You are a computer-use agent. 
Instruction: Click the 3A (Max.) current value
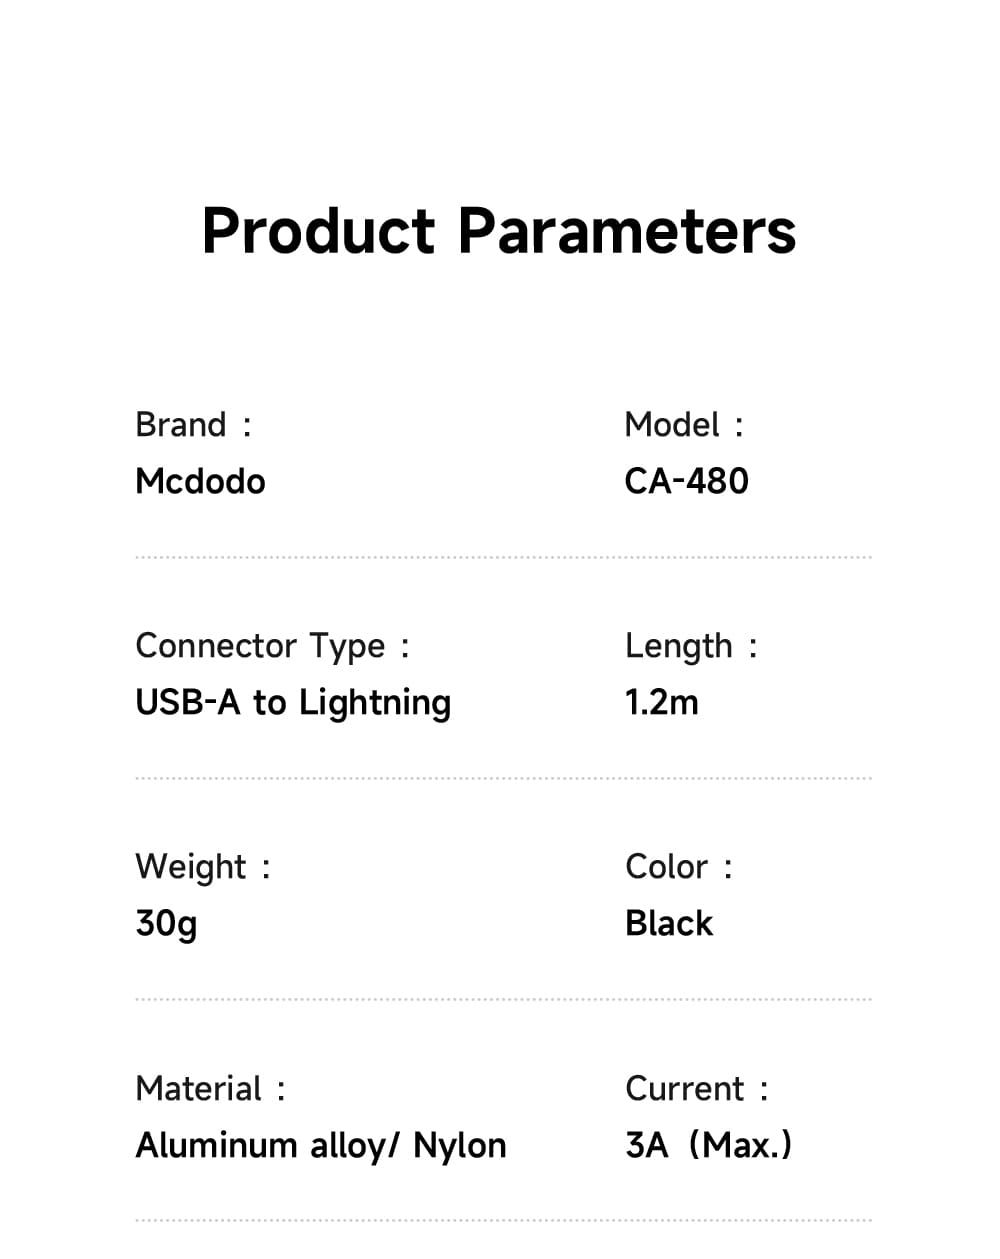coord(708,1146)
